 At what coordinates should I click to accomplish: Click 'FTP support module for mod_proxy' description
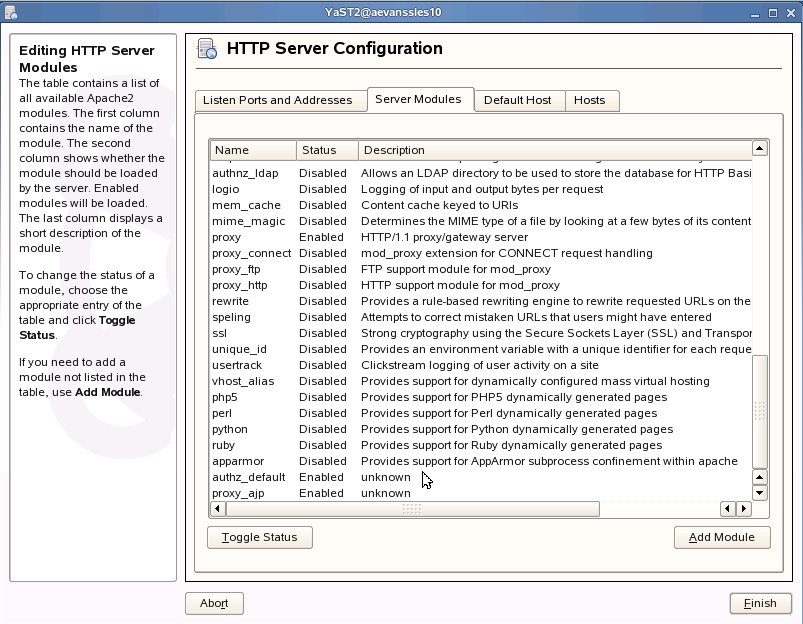(456, 269)
